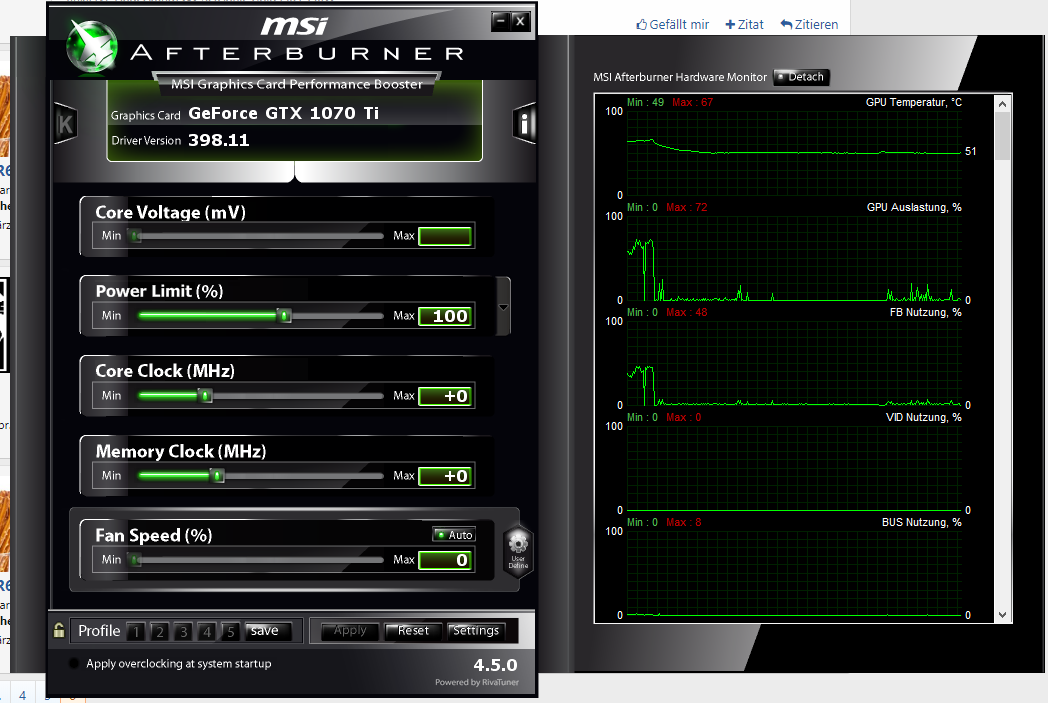Select profile slot 4
Screen dimensions: 1048x703
(x=207, y=631)
